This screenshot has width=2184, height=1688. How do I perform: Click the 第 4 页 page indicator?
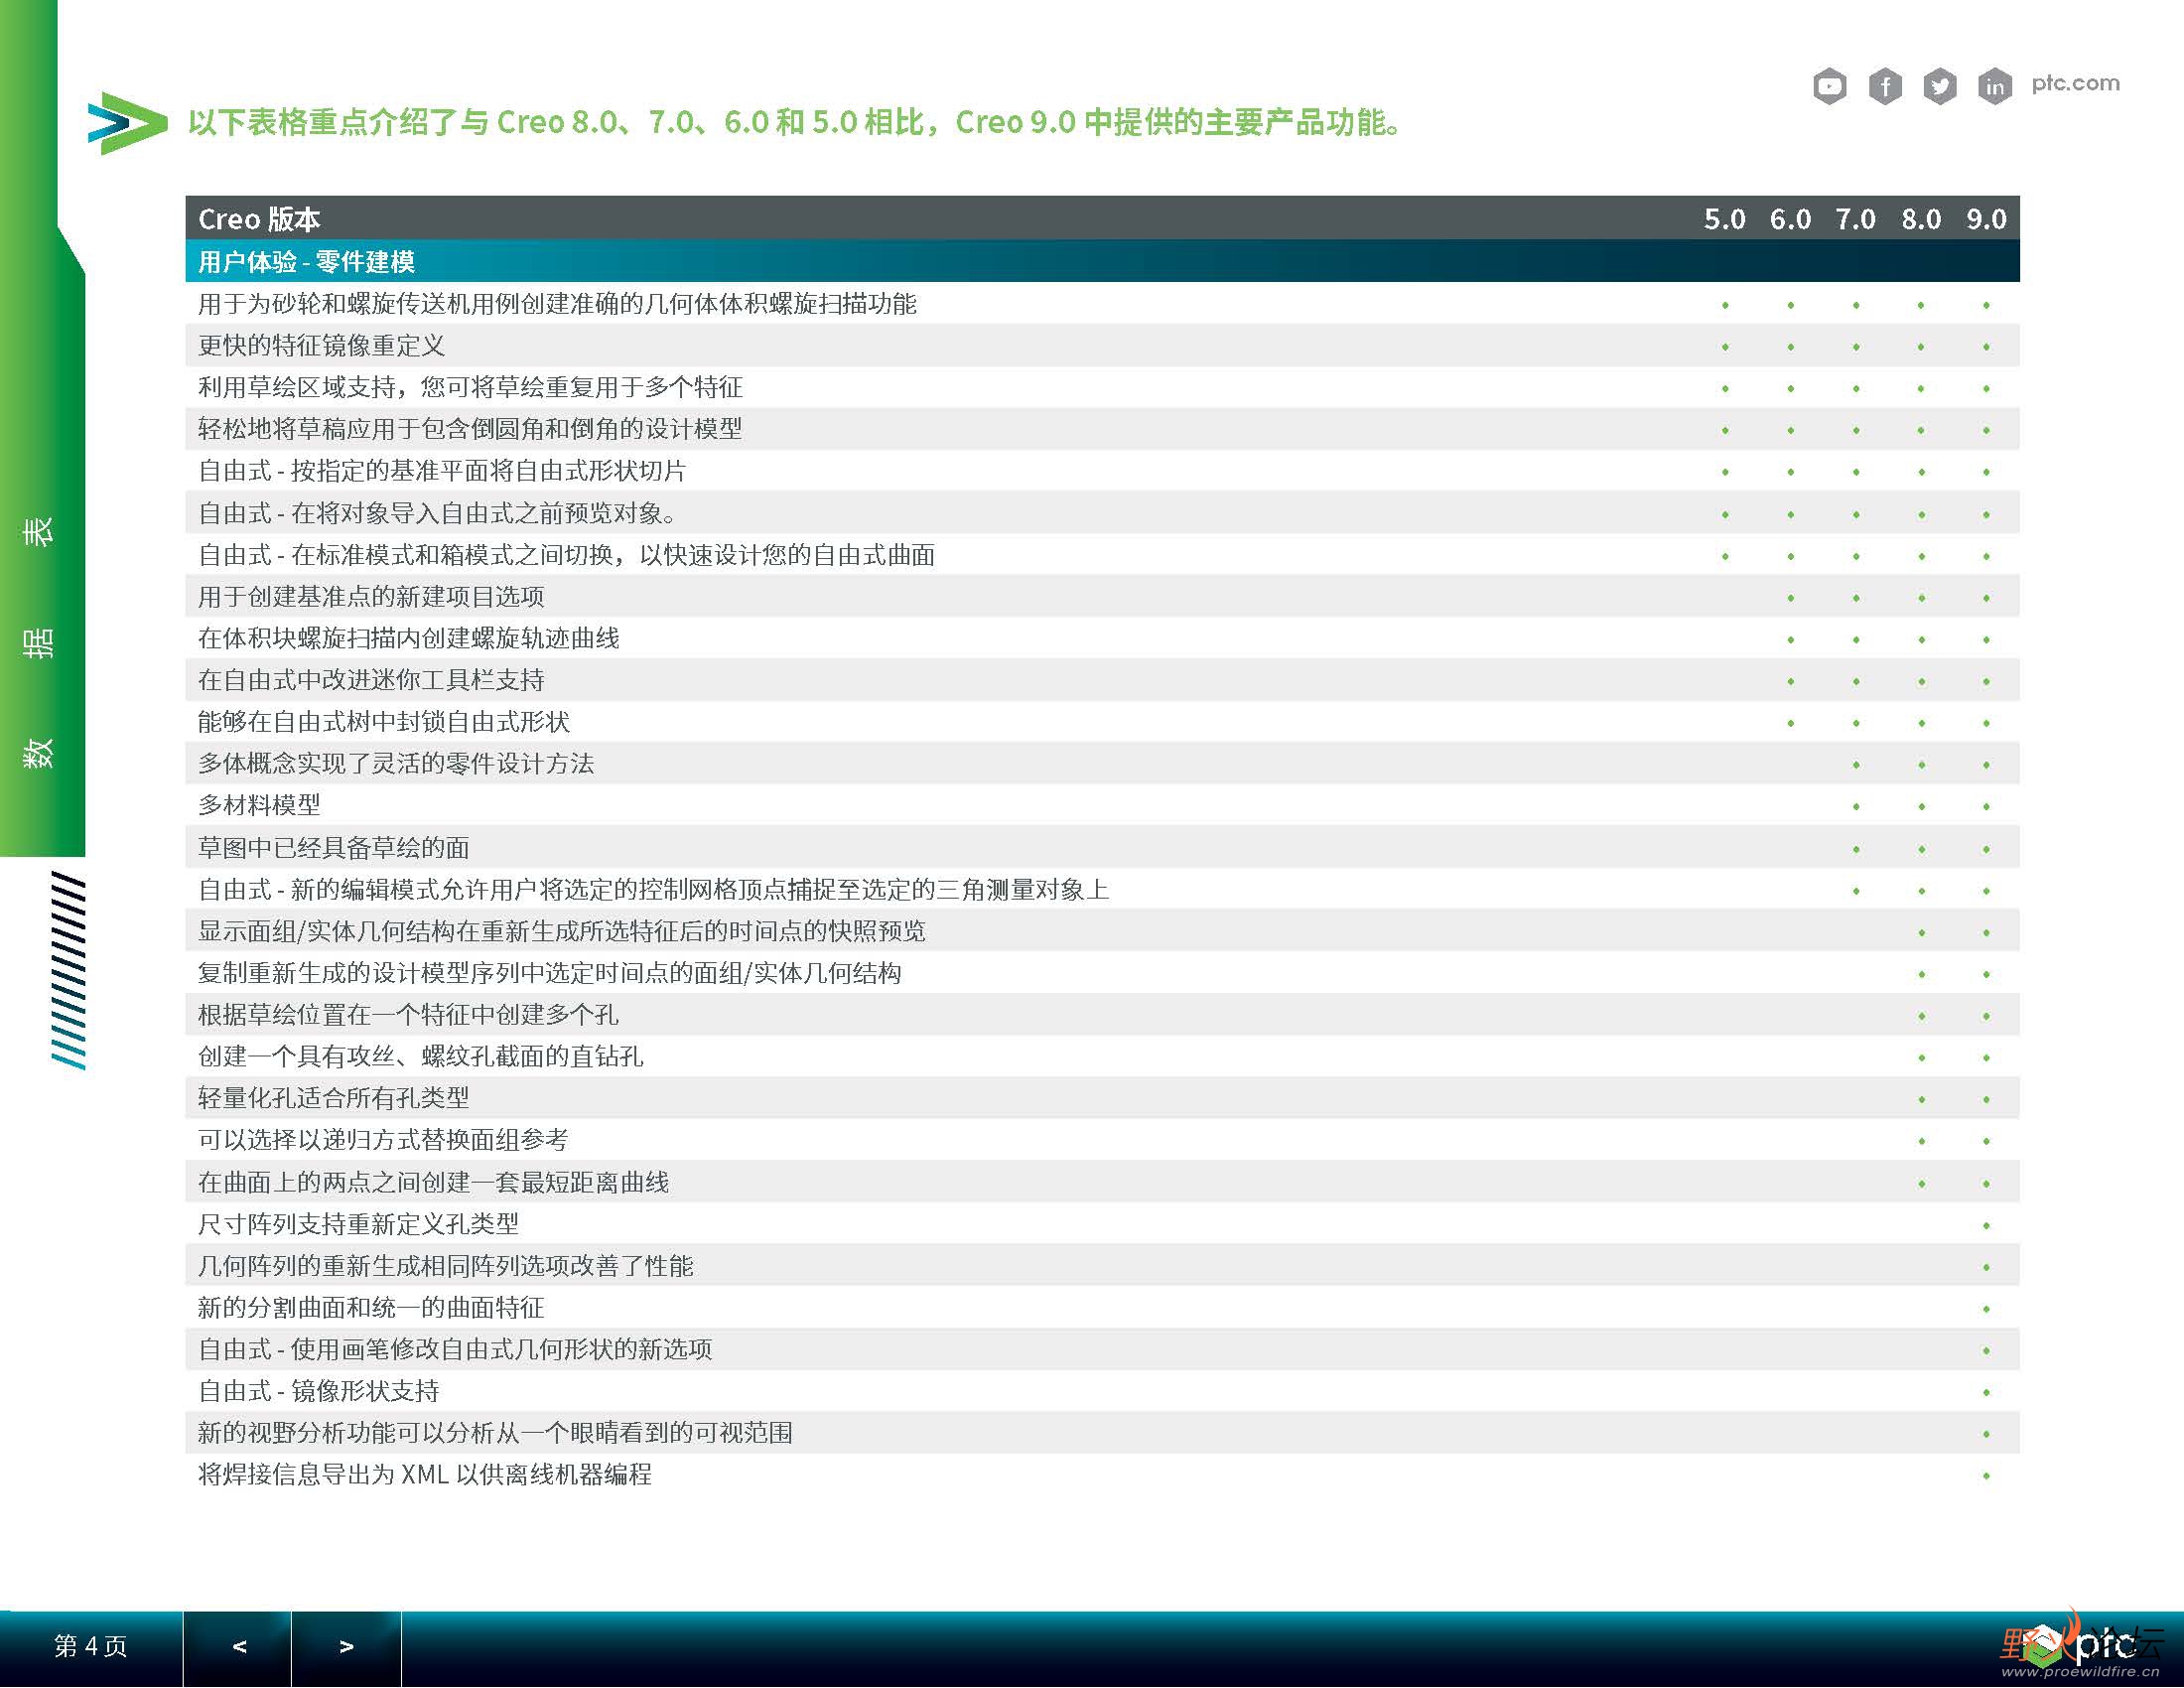pos(91,1646)
